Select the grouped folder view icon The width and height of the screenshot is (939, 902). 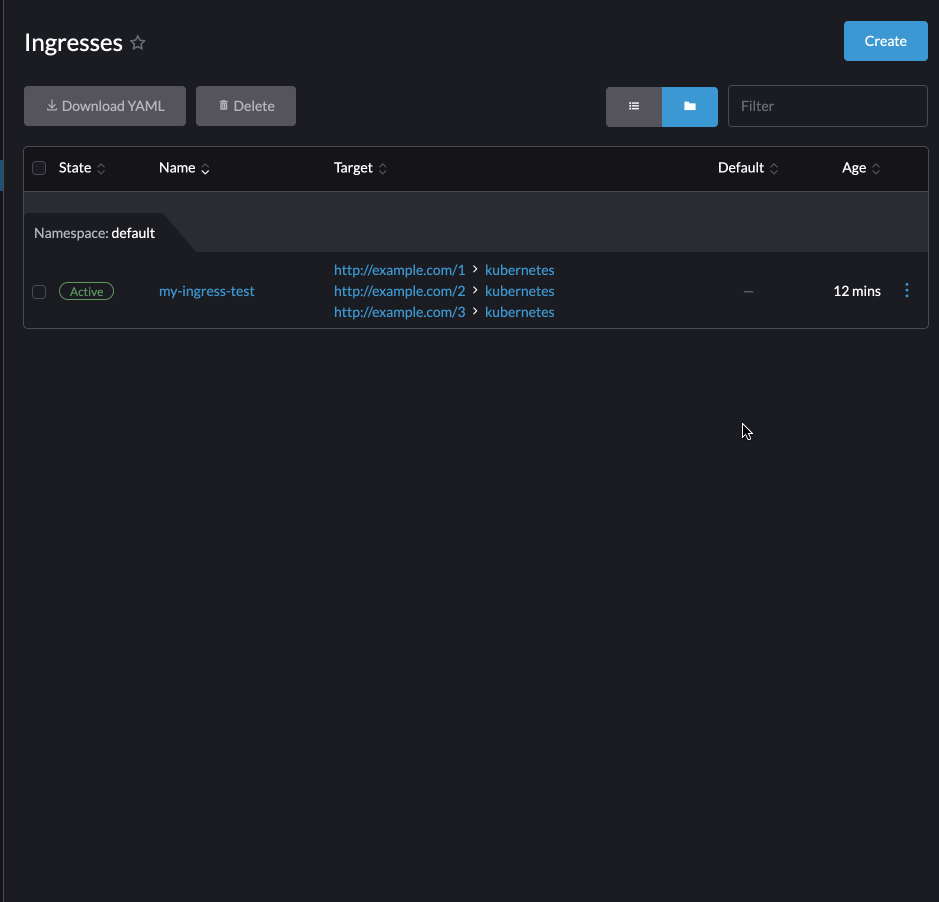[x=689, y=105]
